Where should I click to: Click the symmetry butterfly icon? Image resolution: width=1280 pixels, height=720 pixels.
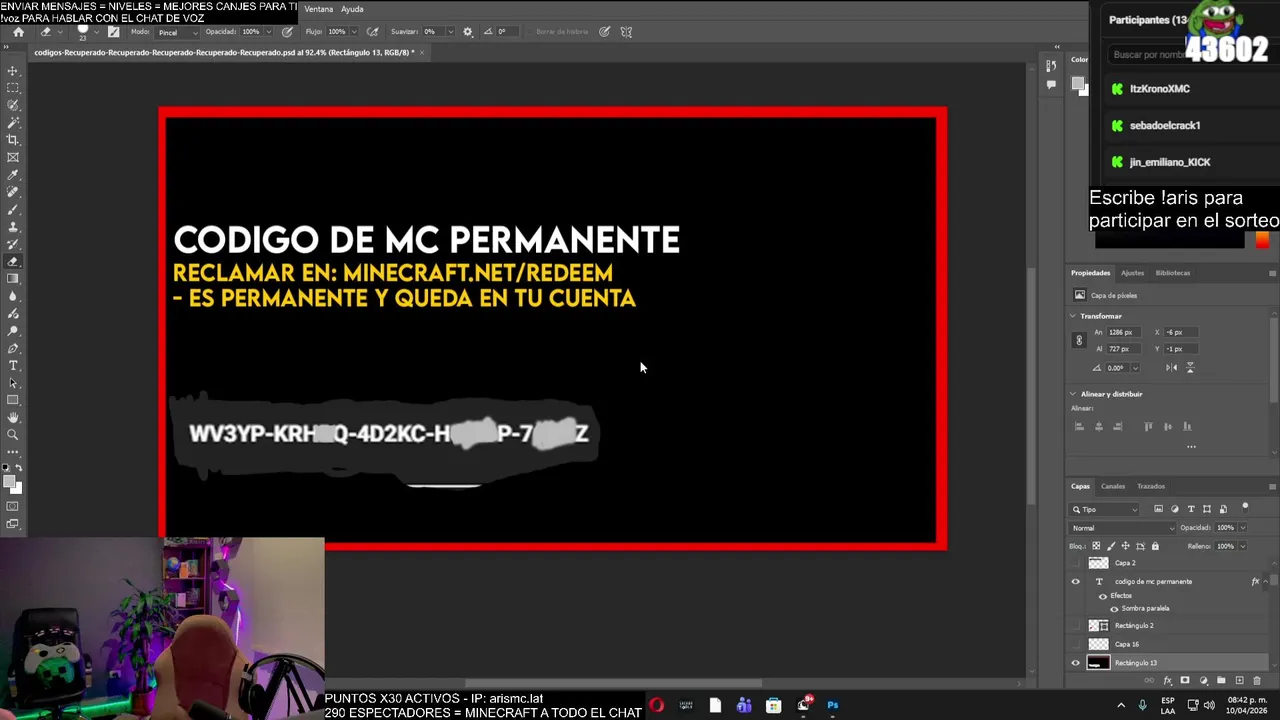click(x=626, y=32)
